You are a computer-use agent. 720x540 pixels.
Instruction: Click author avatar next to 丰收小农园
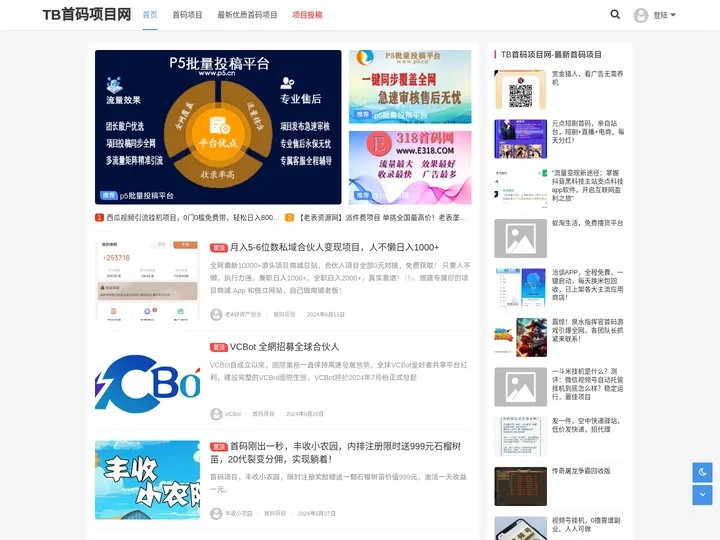(x=216, y=513)
